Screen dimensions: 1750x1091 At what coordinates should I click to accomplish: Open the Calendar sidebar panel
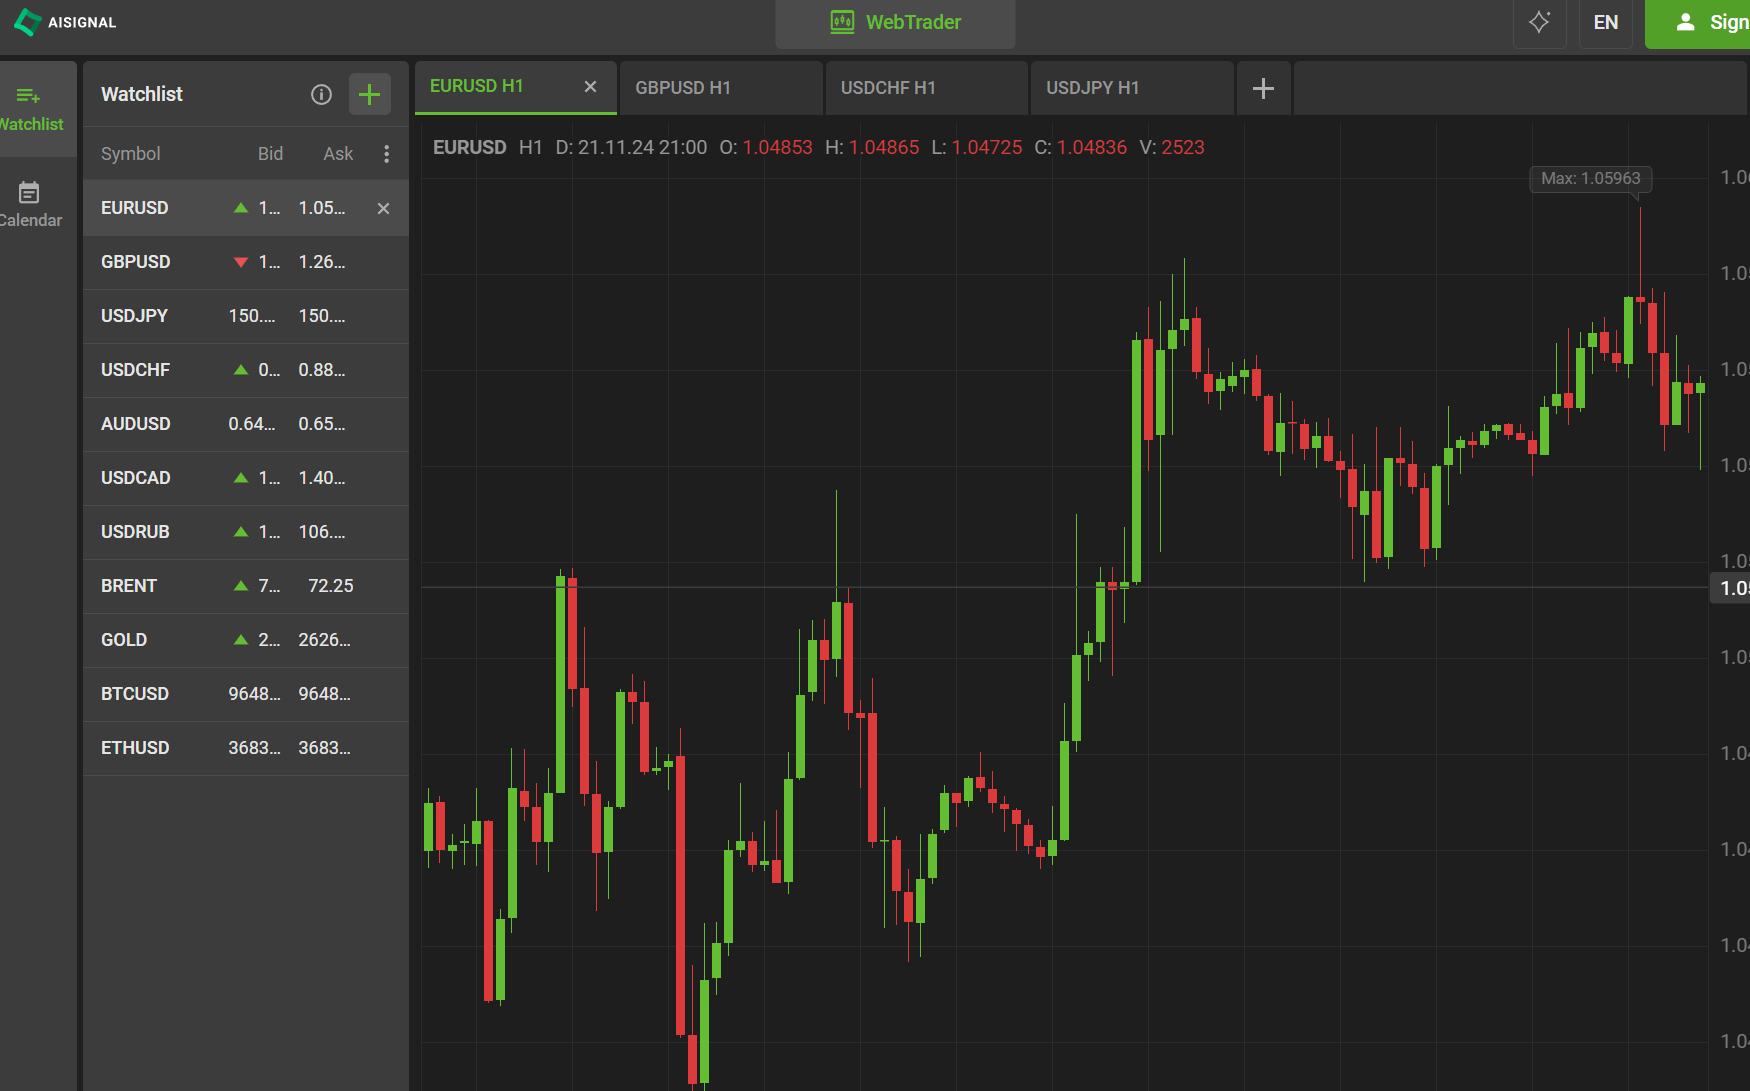click(30, 204)
